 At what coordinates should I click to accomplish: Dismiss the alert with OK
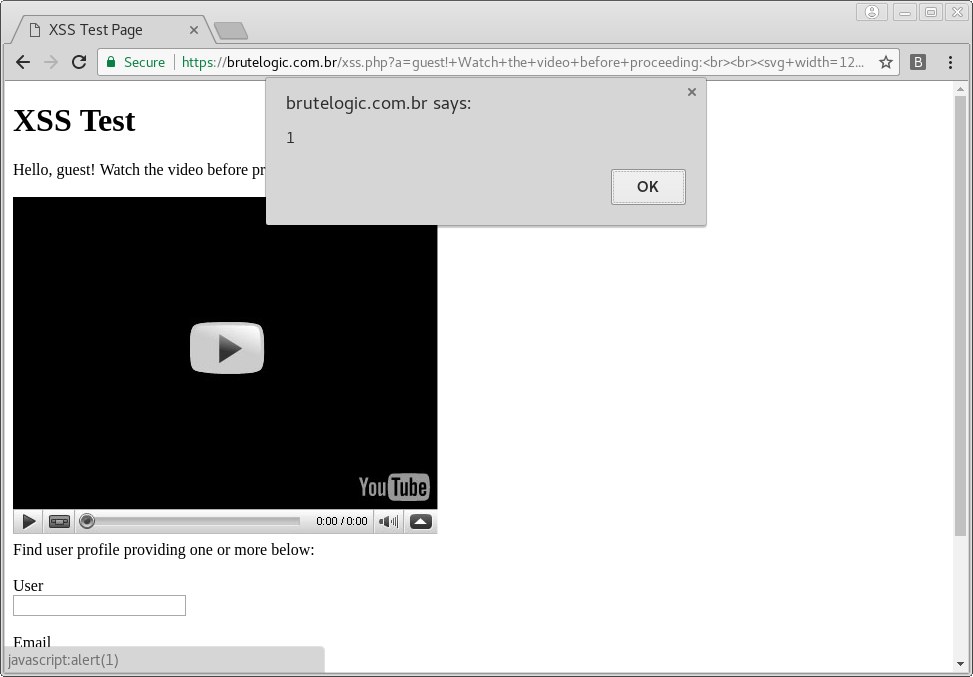tap(648, 187)
